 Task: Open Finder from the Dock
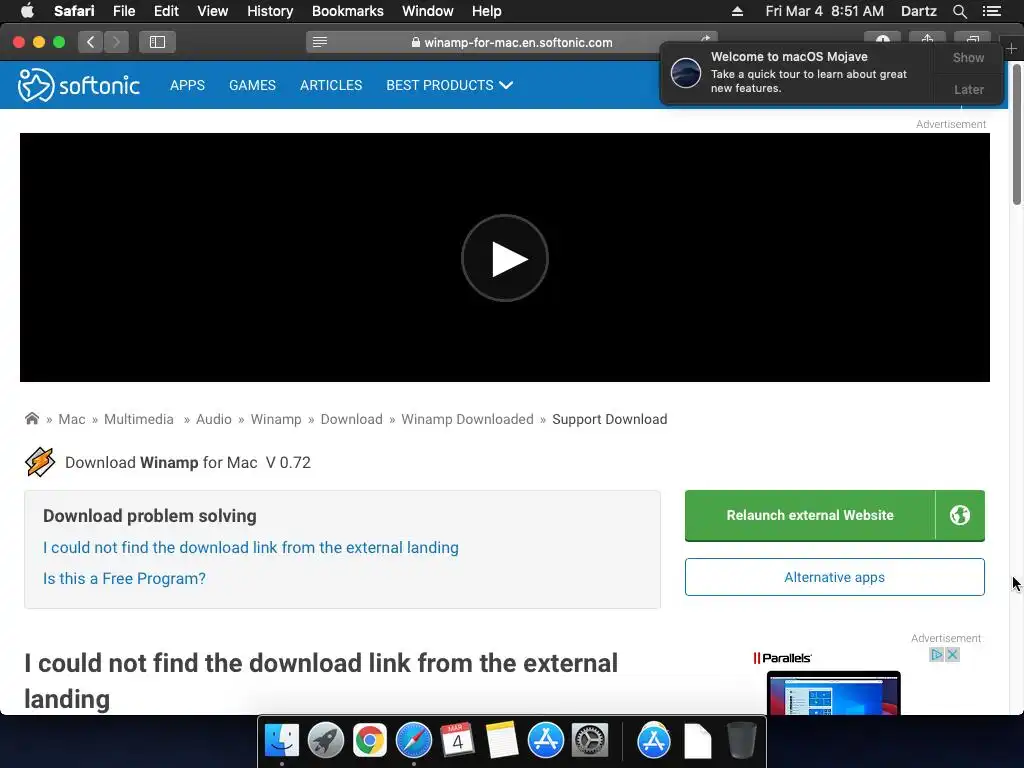point(281,741)
